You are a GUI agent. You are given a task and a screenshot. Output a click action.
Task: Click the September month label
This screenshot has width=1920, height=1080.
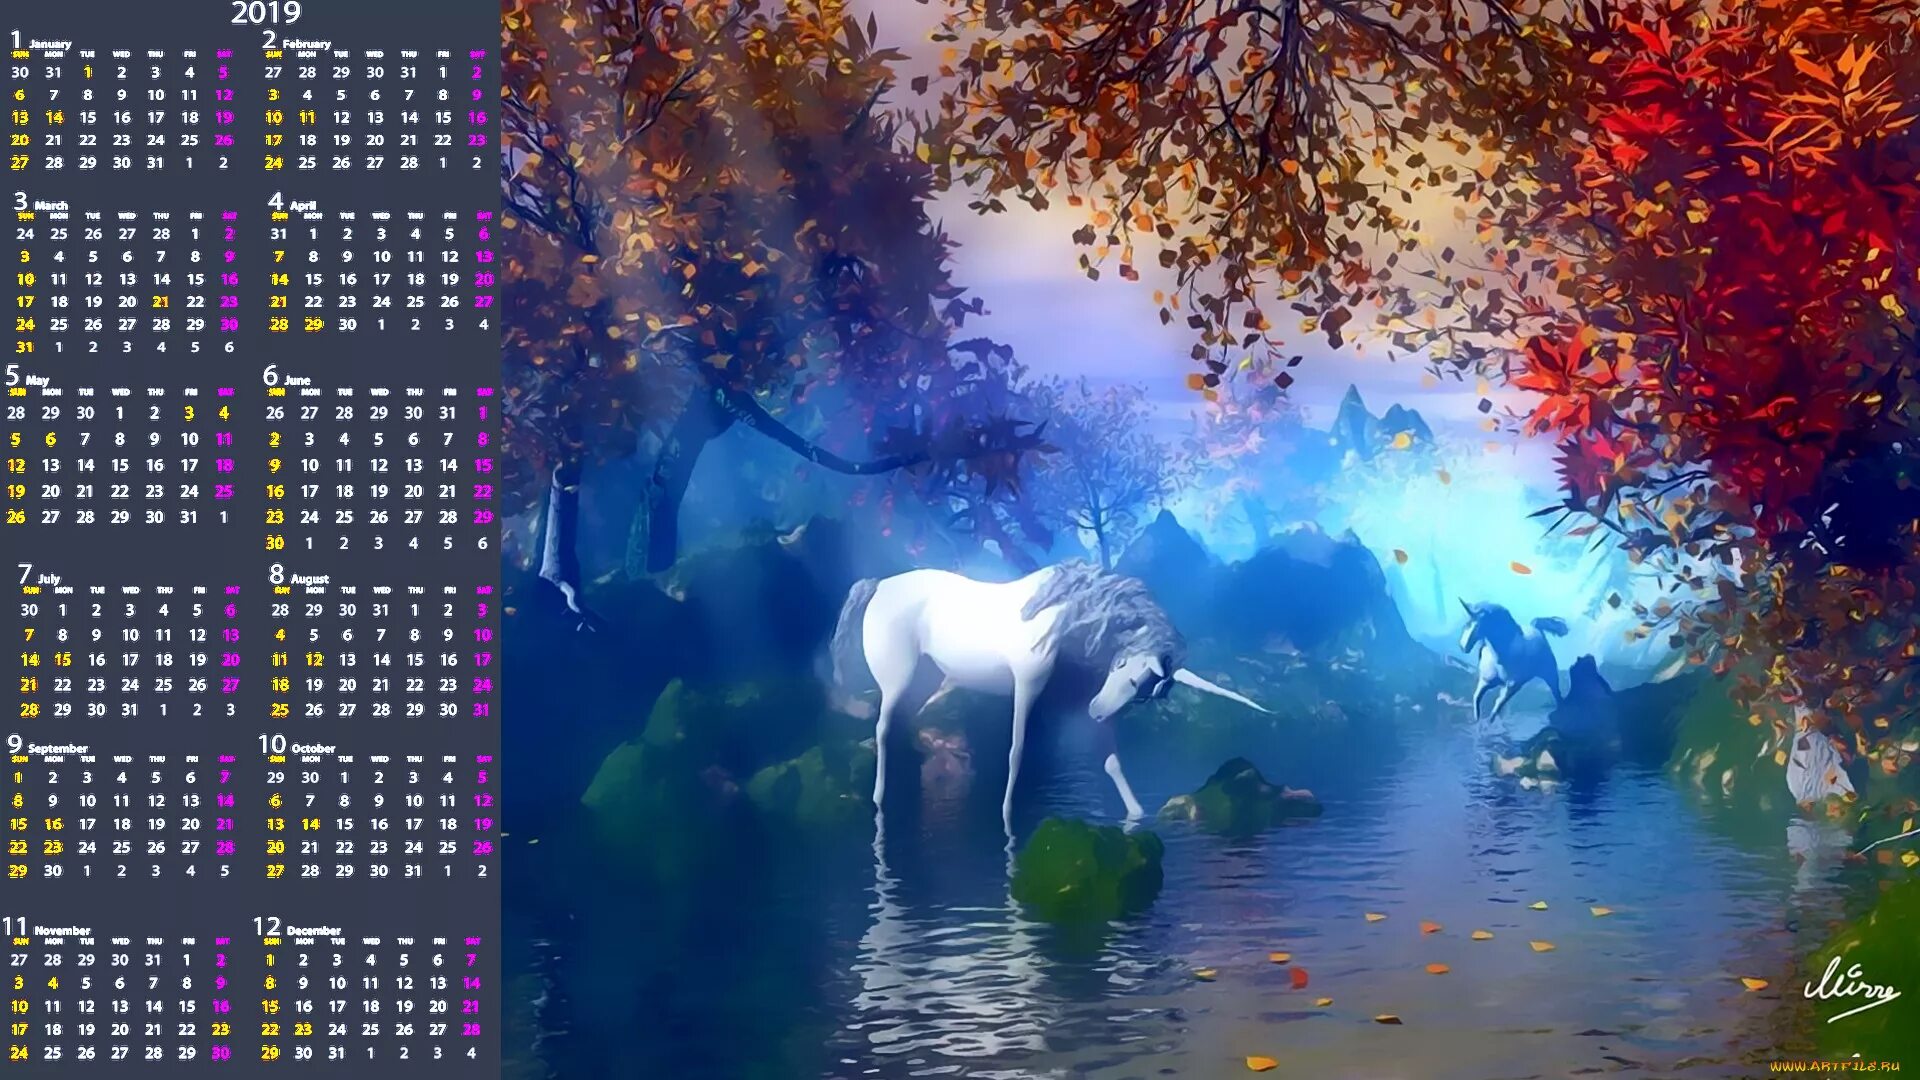click(x=57, y=748)
